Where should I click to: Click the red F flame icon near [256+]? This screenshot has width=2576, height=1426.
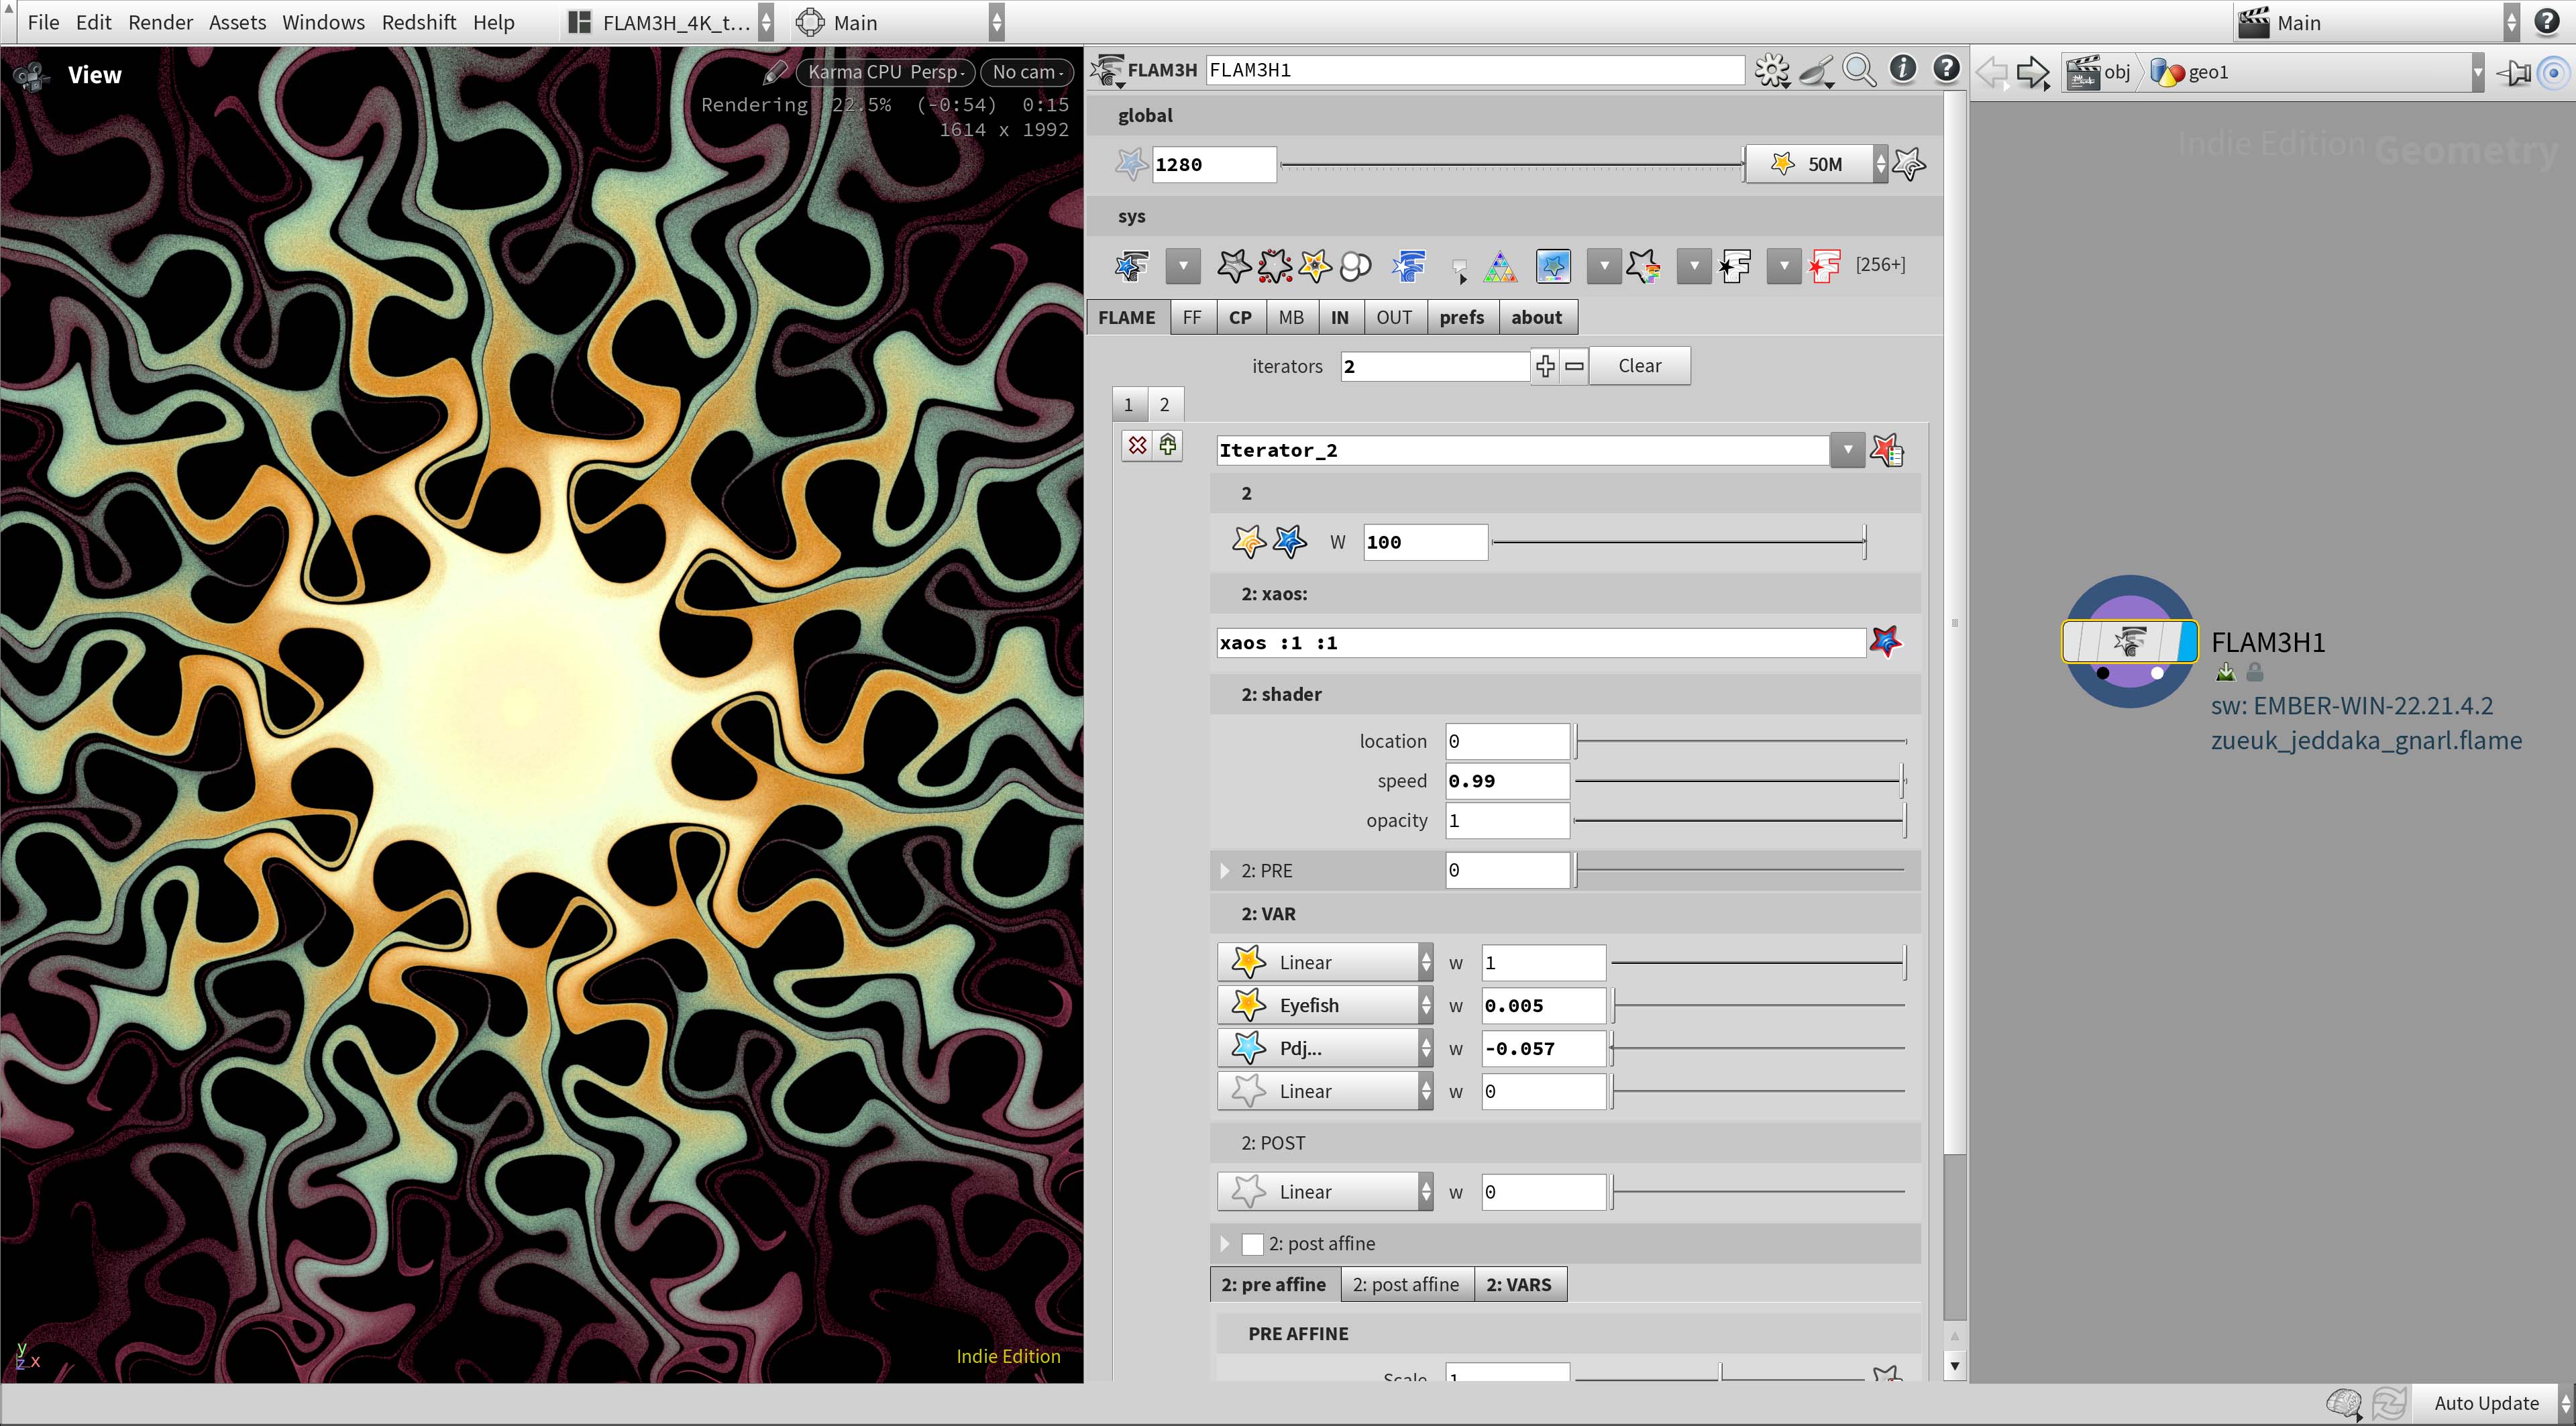[x=1824, y=266]
